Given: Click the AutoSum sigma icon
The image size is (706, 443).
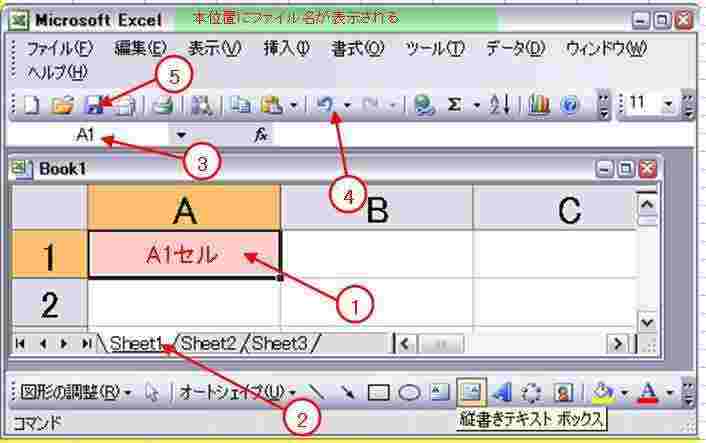Looking at the screenshot, I should pos(454,103).
